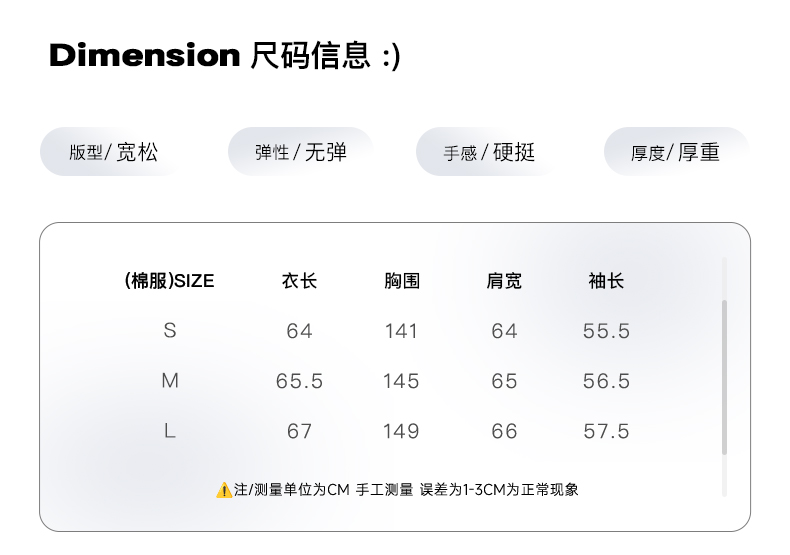Choose the size M row label
The width and height of the screenshot is (790, 555).
tap(170, 381)
